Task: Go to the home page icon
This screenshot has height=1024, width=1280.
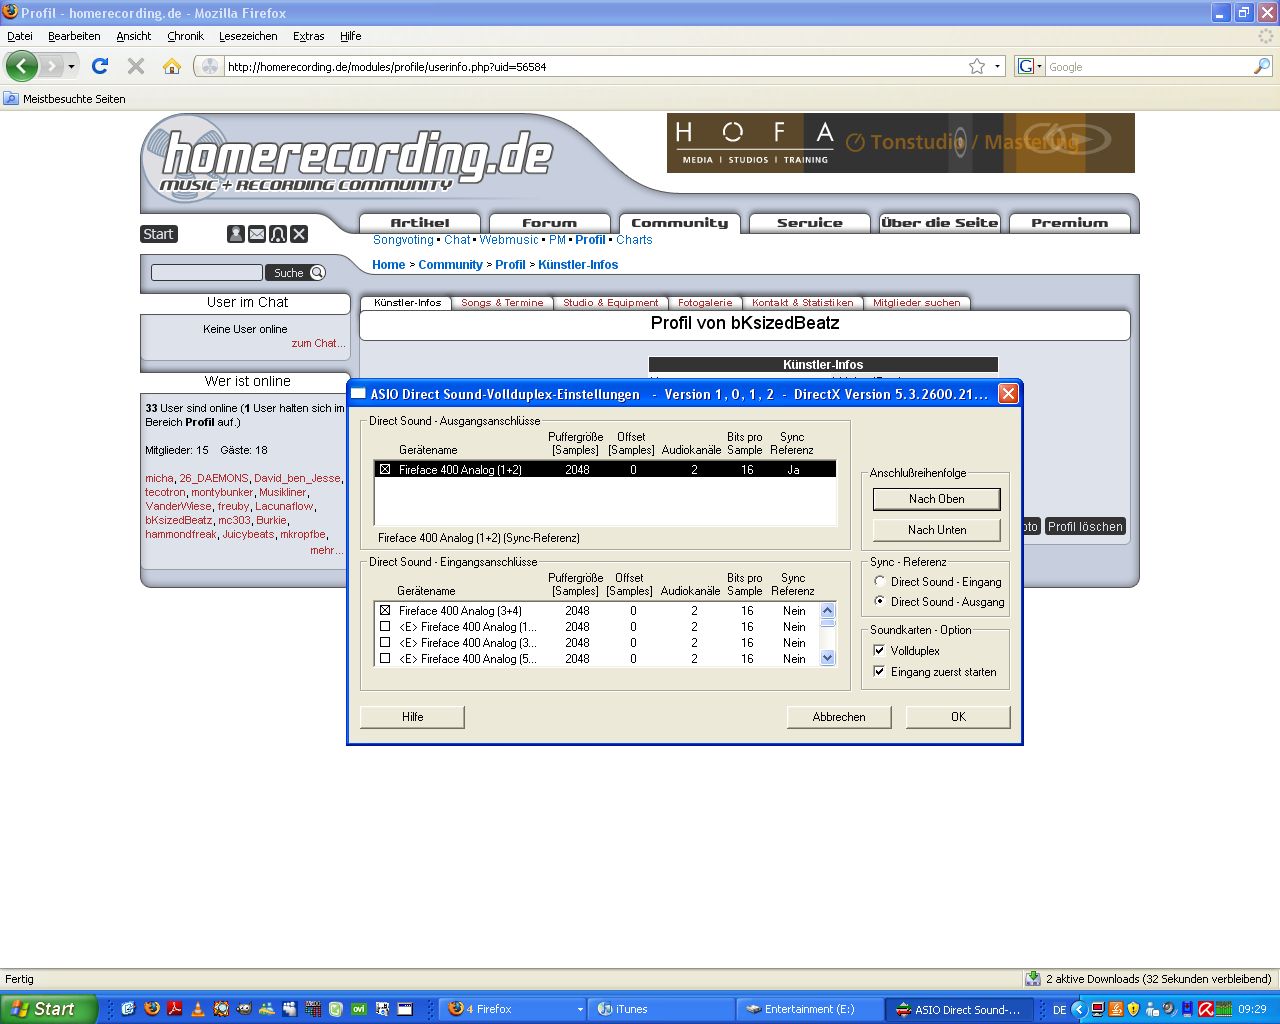Action: click(x=172, y=66)
